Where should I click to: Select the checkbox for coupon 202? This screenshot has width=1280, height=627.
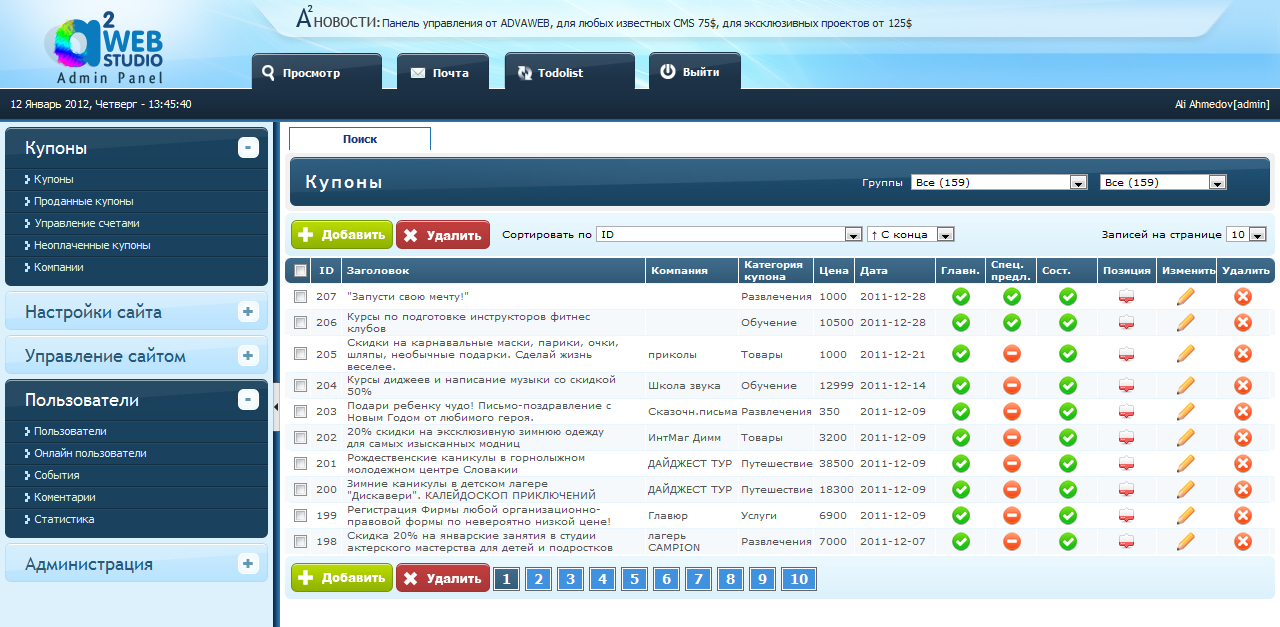[300, 437]
